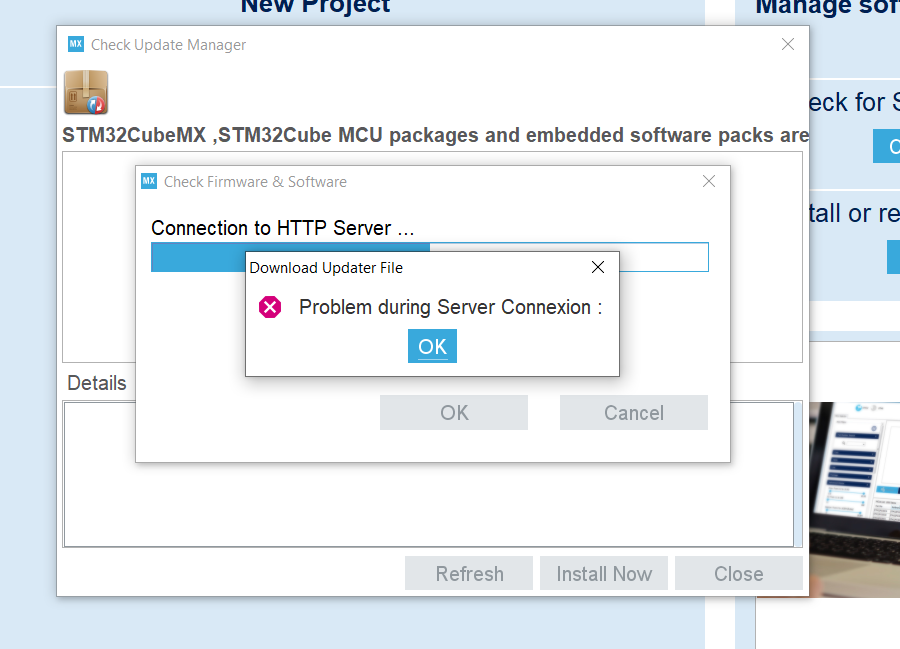Click the blue button under Check for updates
The width and height of the screenshot is (900, 649).
(x=887, y=146)
